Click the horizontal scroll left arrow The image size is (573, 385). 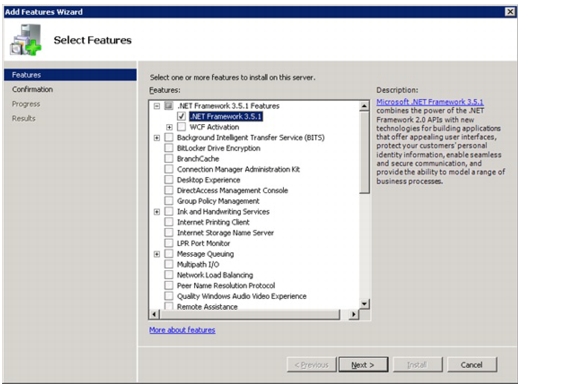click(x=154, y=314)
